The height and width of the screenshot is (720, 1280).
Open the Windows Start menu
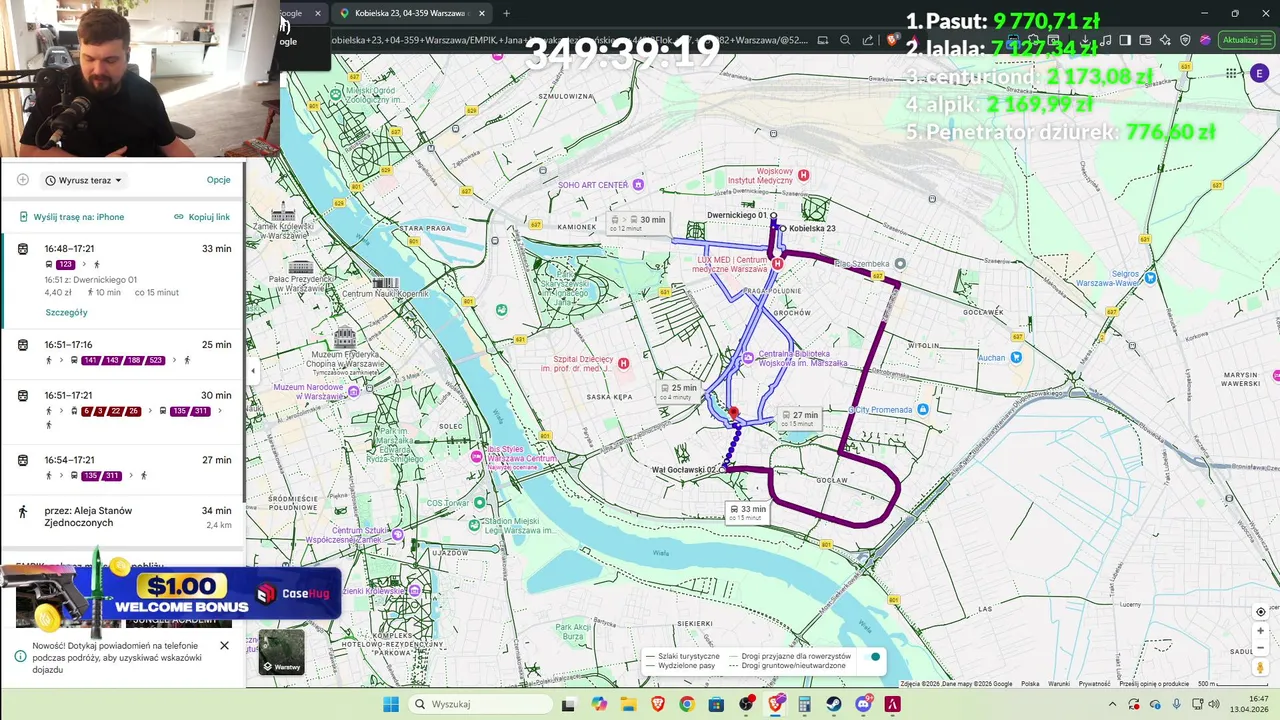tap(391, 704)
